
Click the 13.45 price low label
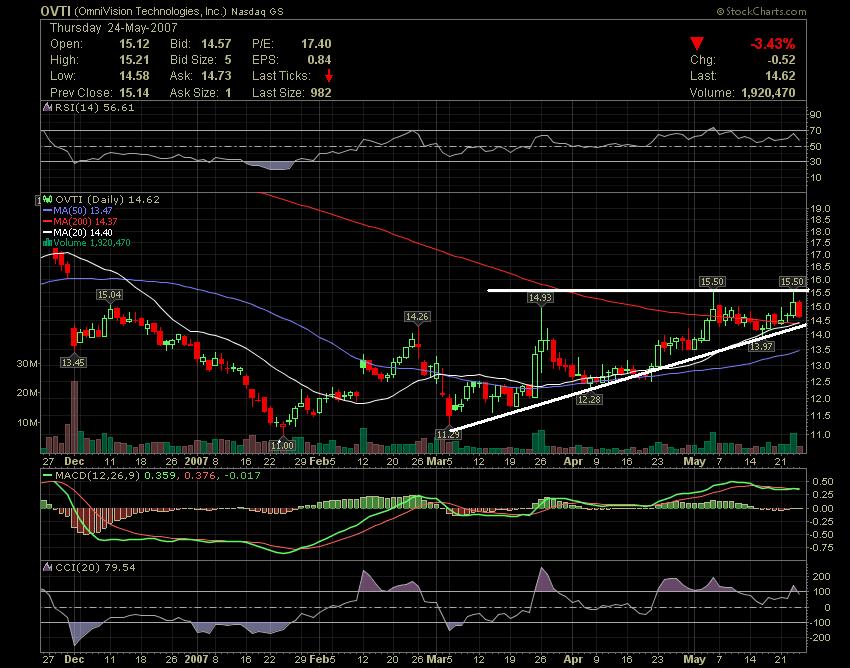pos(73,362)
